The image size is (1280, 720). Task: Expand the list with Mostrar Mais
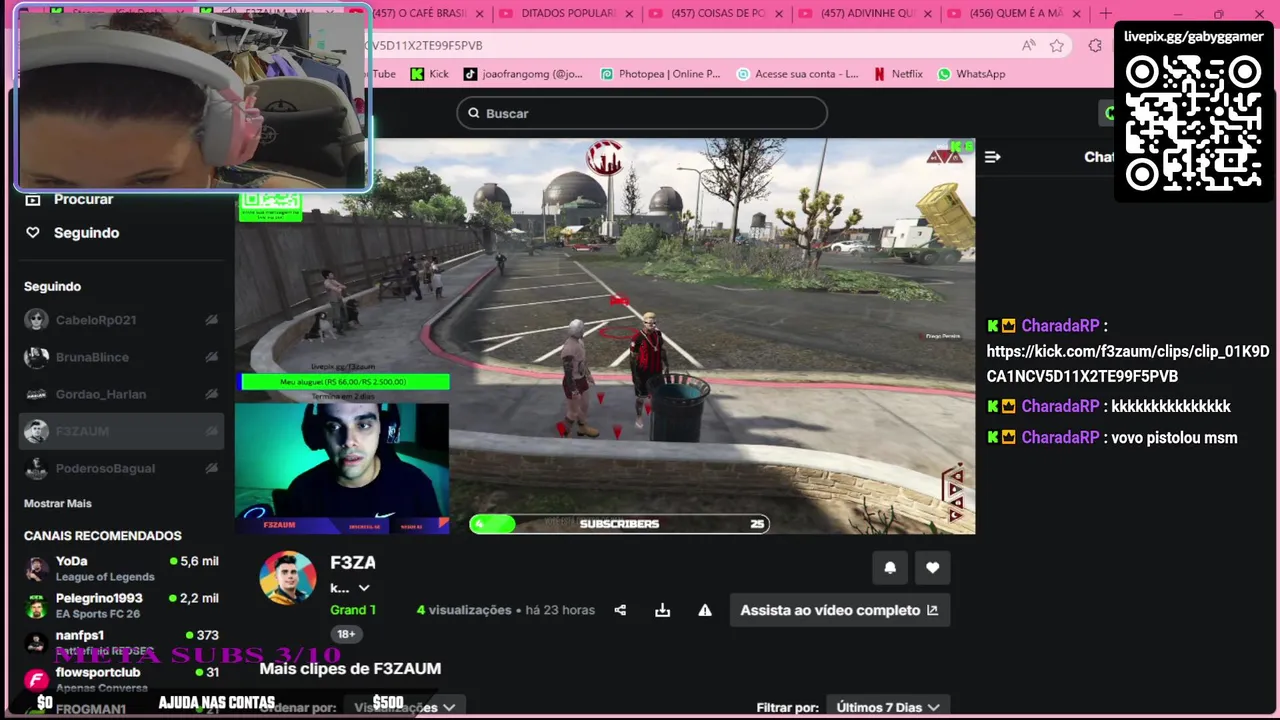[57, 503]
